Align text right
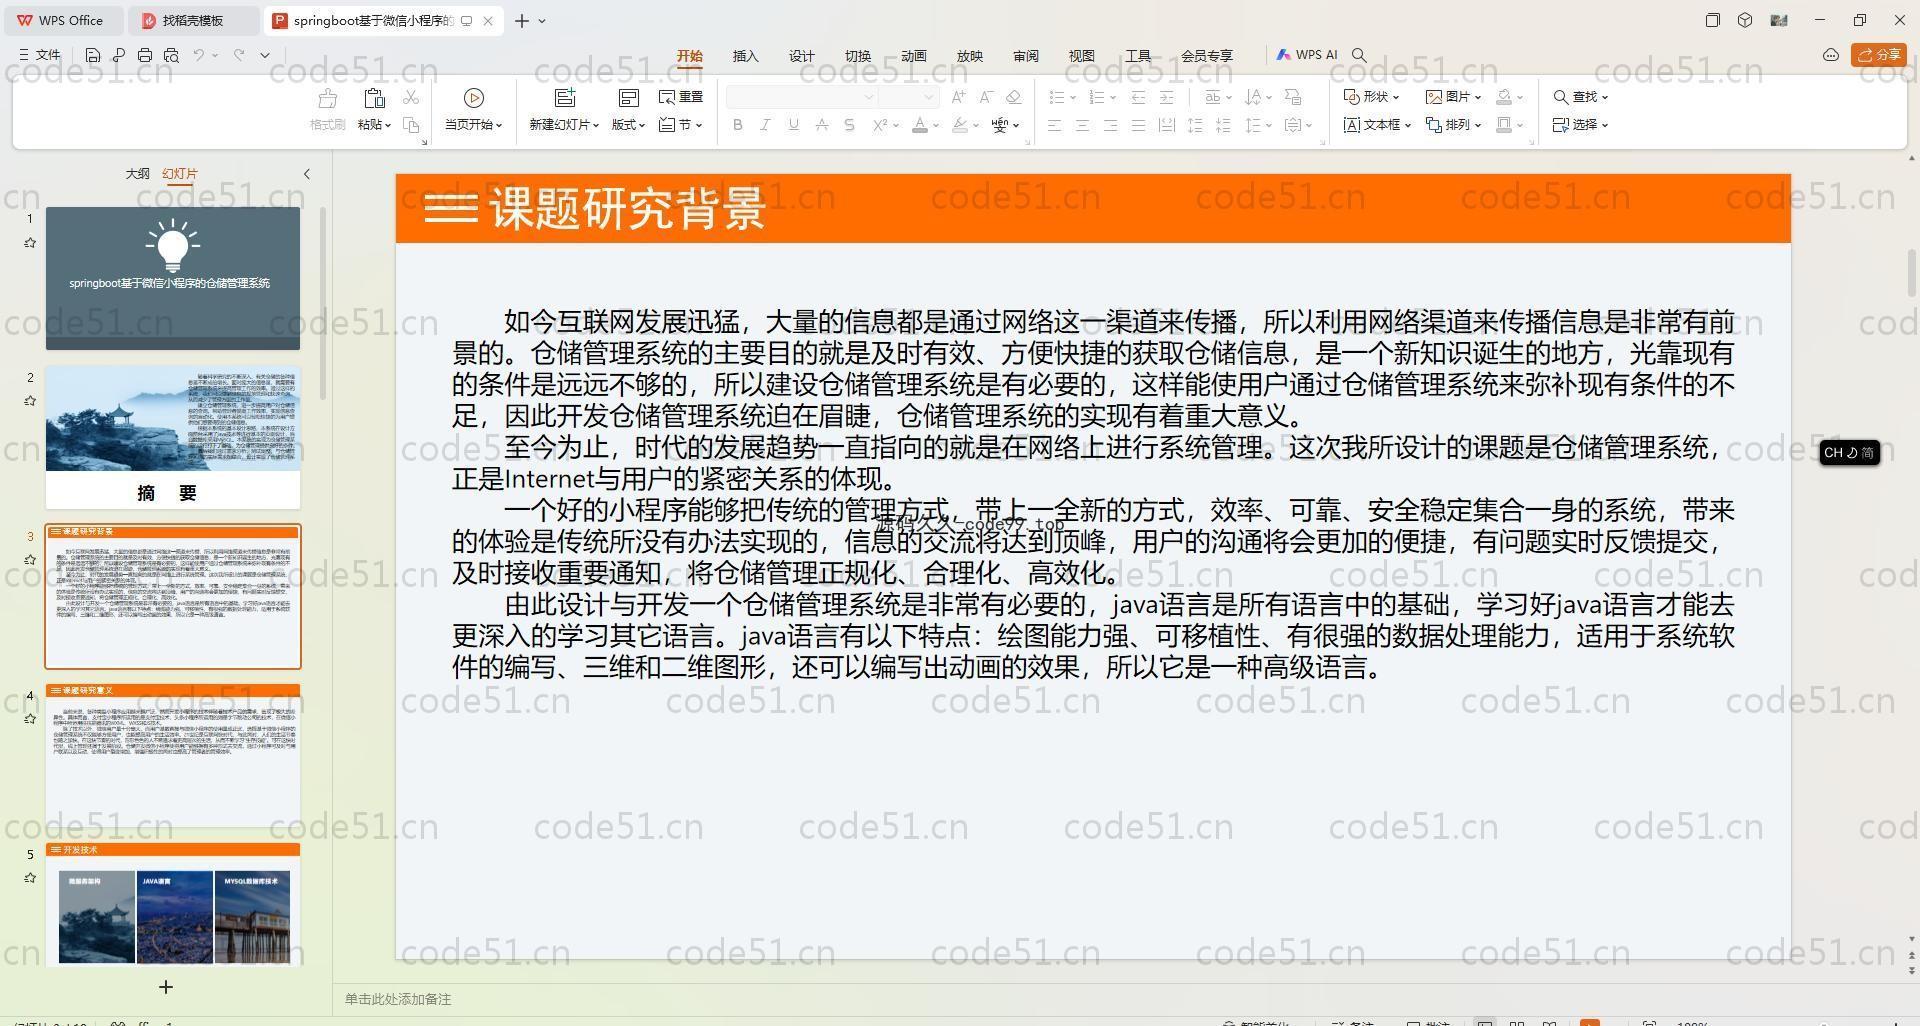This screenshot has height=1026, width=1920. (x=1110, y=125)
